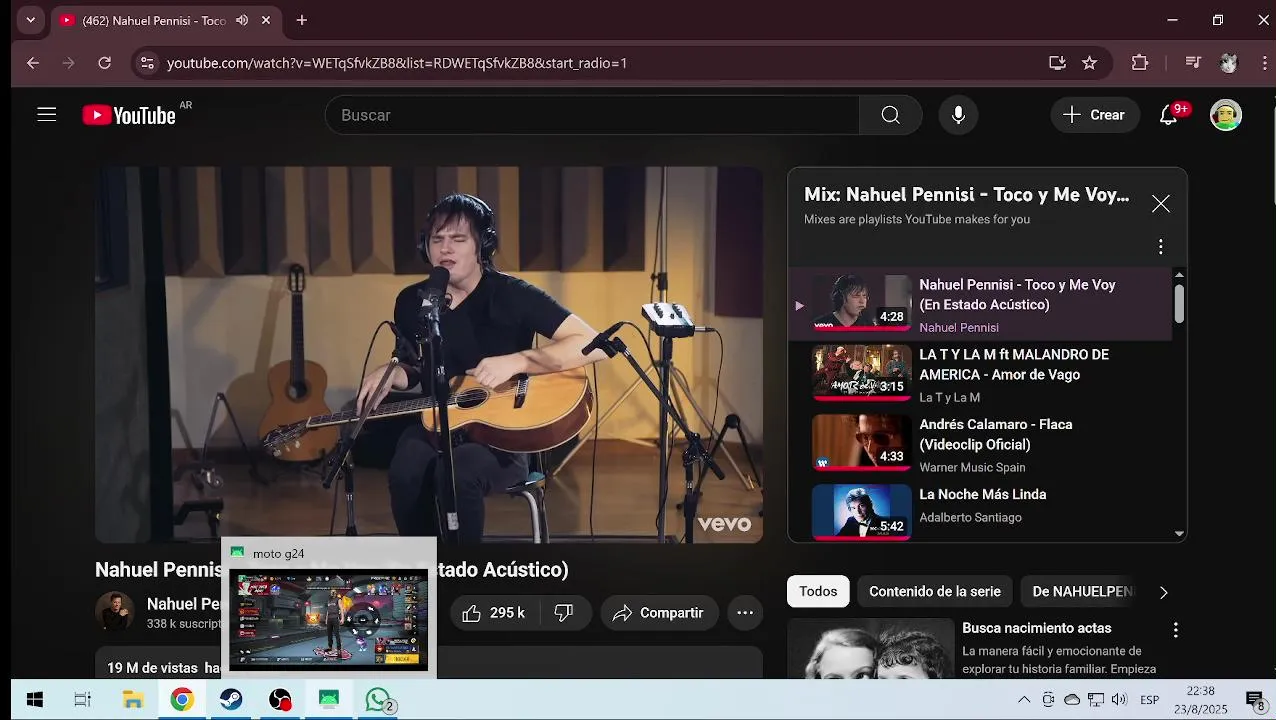Share the video via Compartir

point(659,613)
